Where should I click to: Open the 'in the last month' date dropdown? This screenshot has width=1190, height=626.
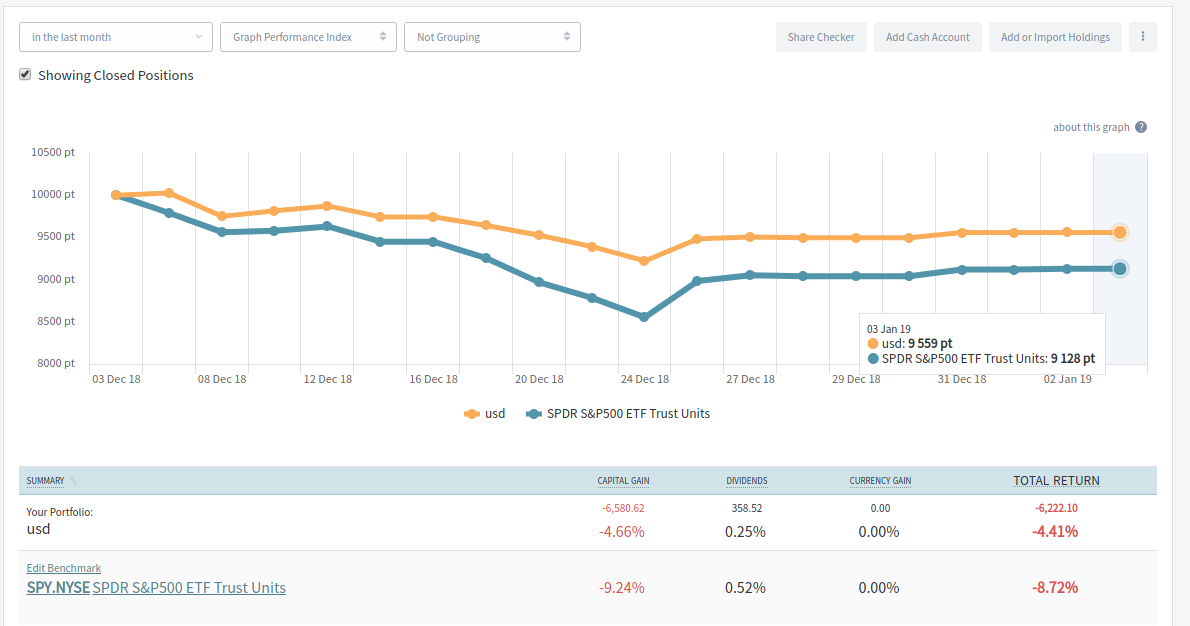coord(116,37)
